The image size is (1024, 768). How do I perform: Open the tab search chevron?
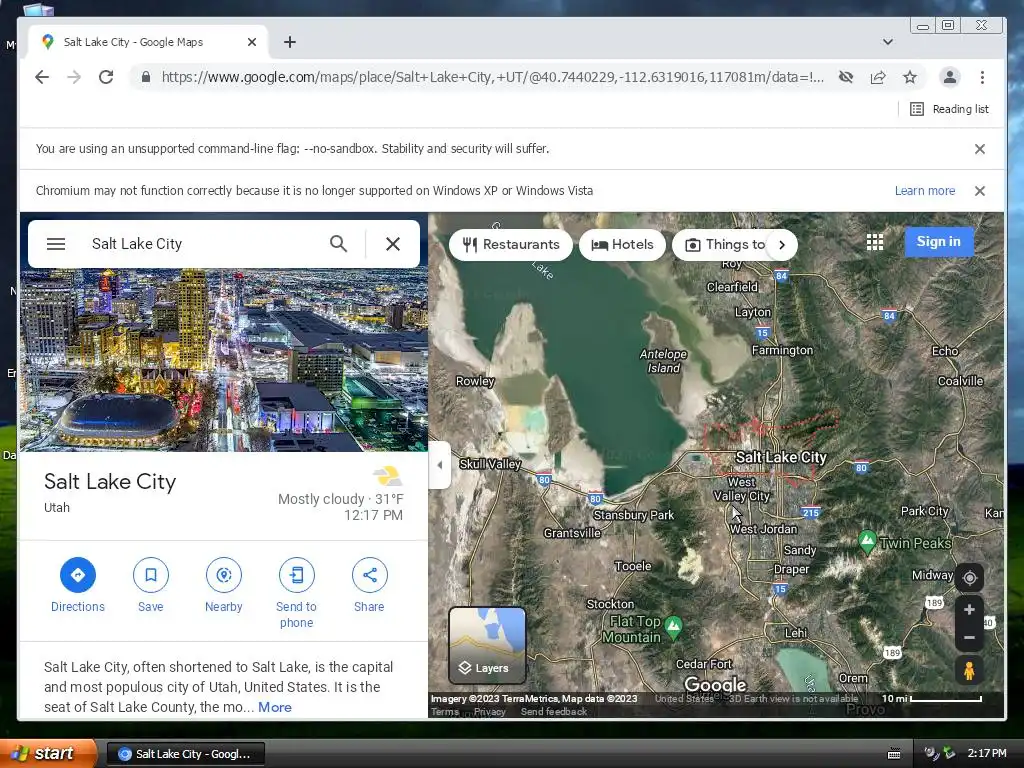pyautogui.click(x=888, y=42)
